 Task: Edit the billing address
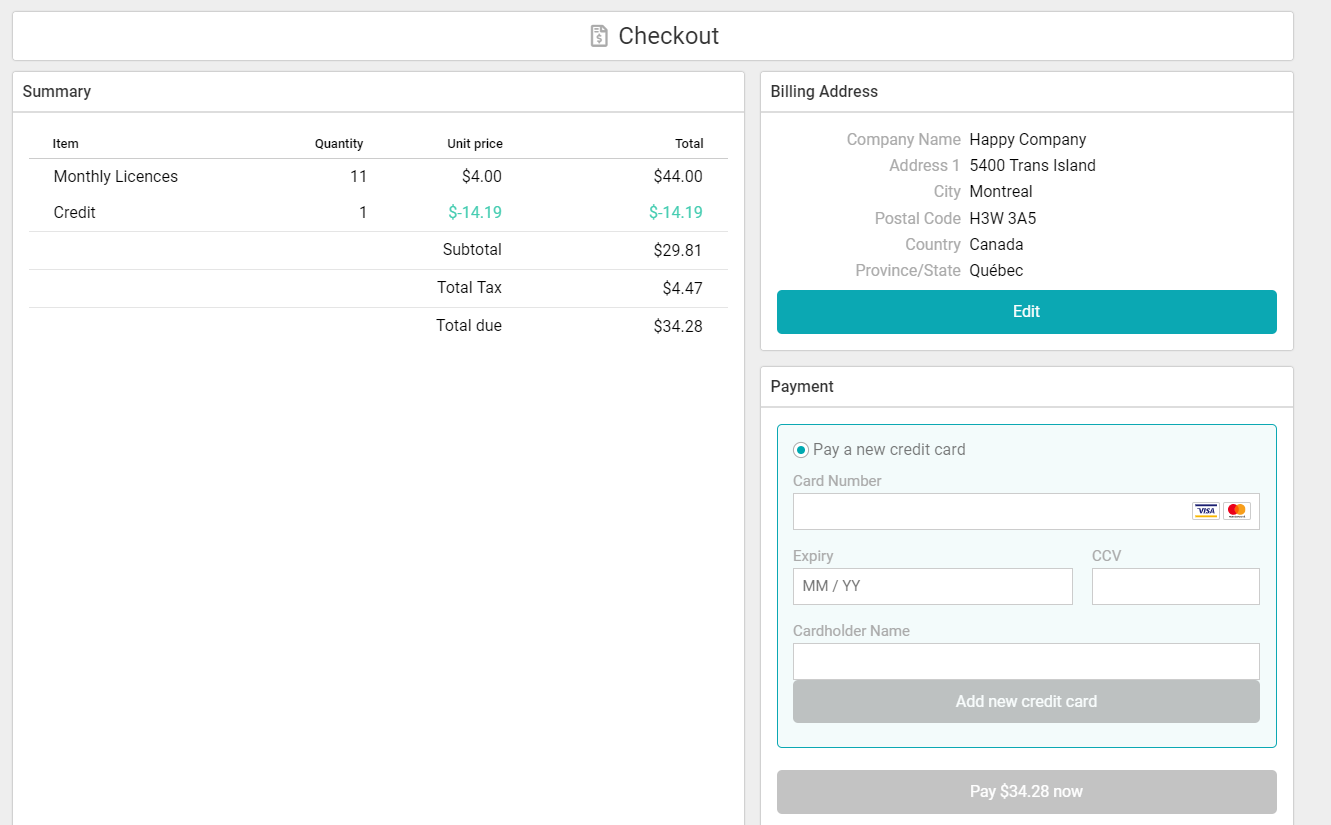click(1026, 311)
